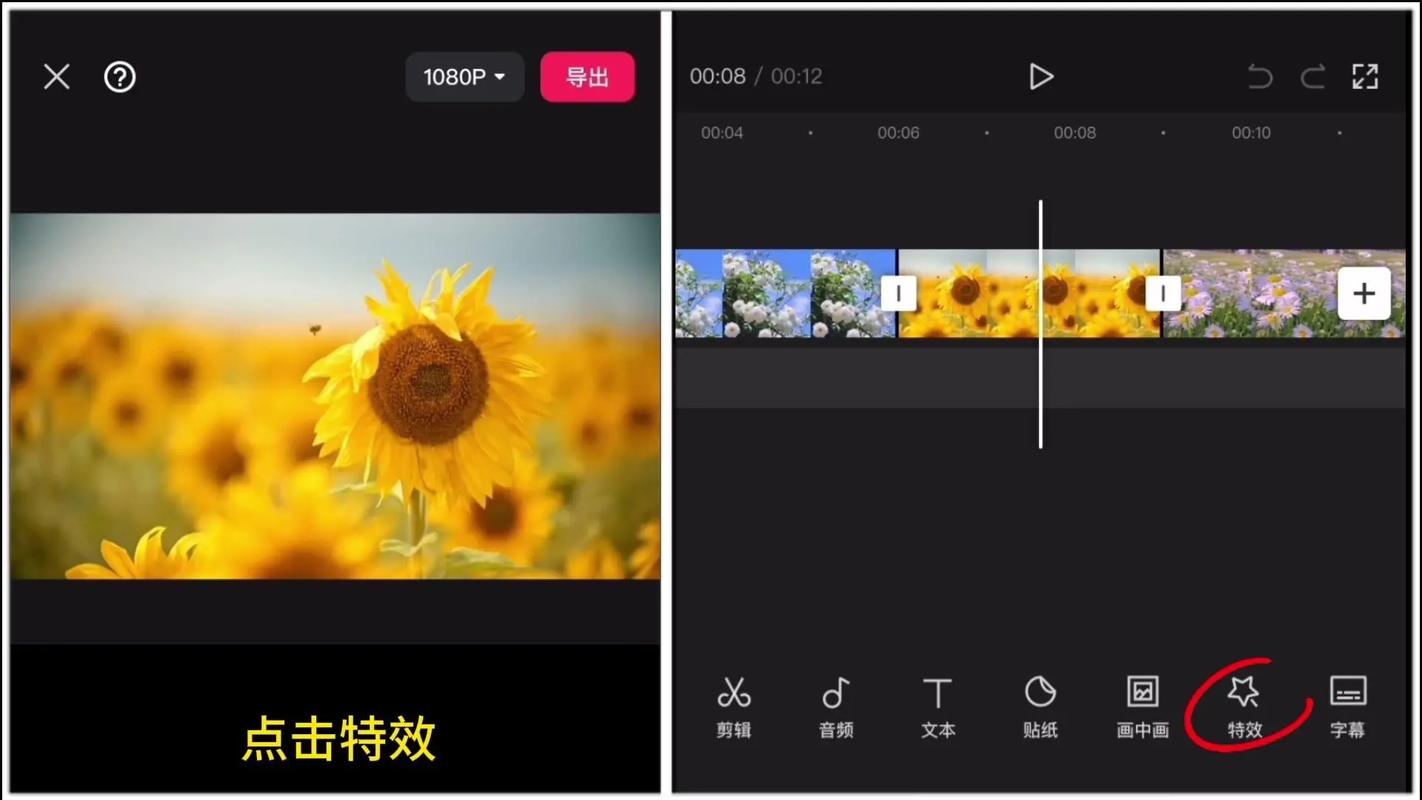Open the 音频 audio tool
Viewport: 1422px width, 800px height.
pos(836,705)
